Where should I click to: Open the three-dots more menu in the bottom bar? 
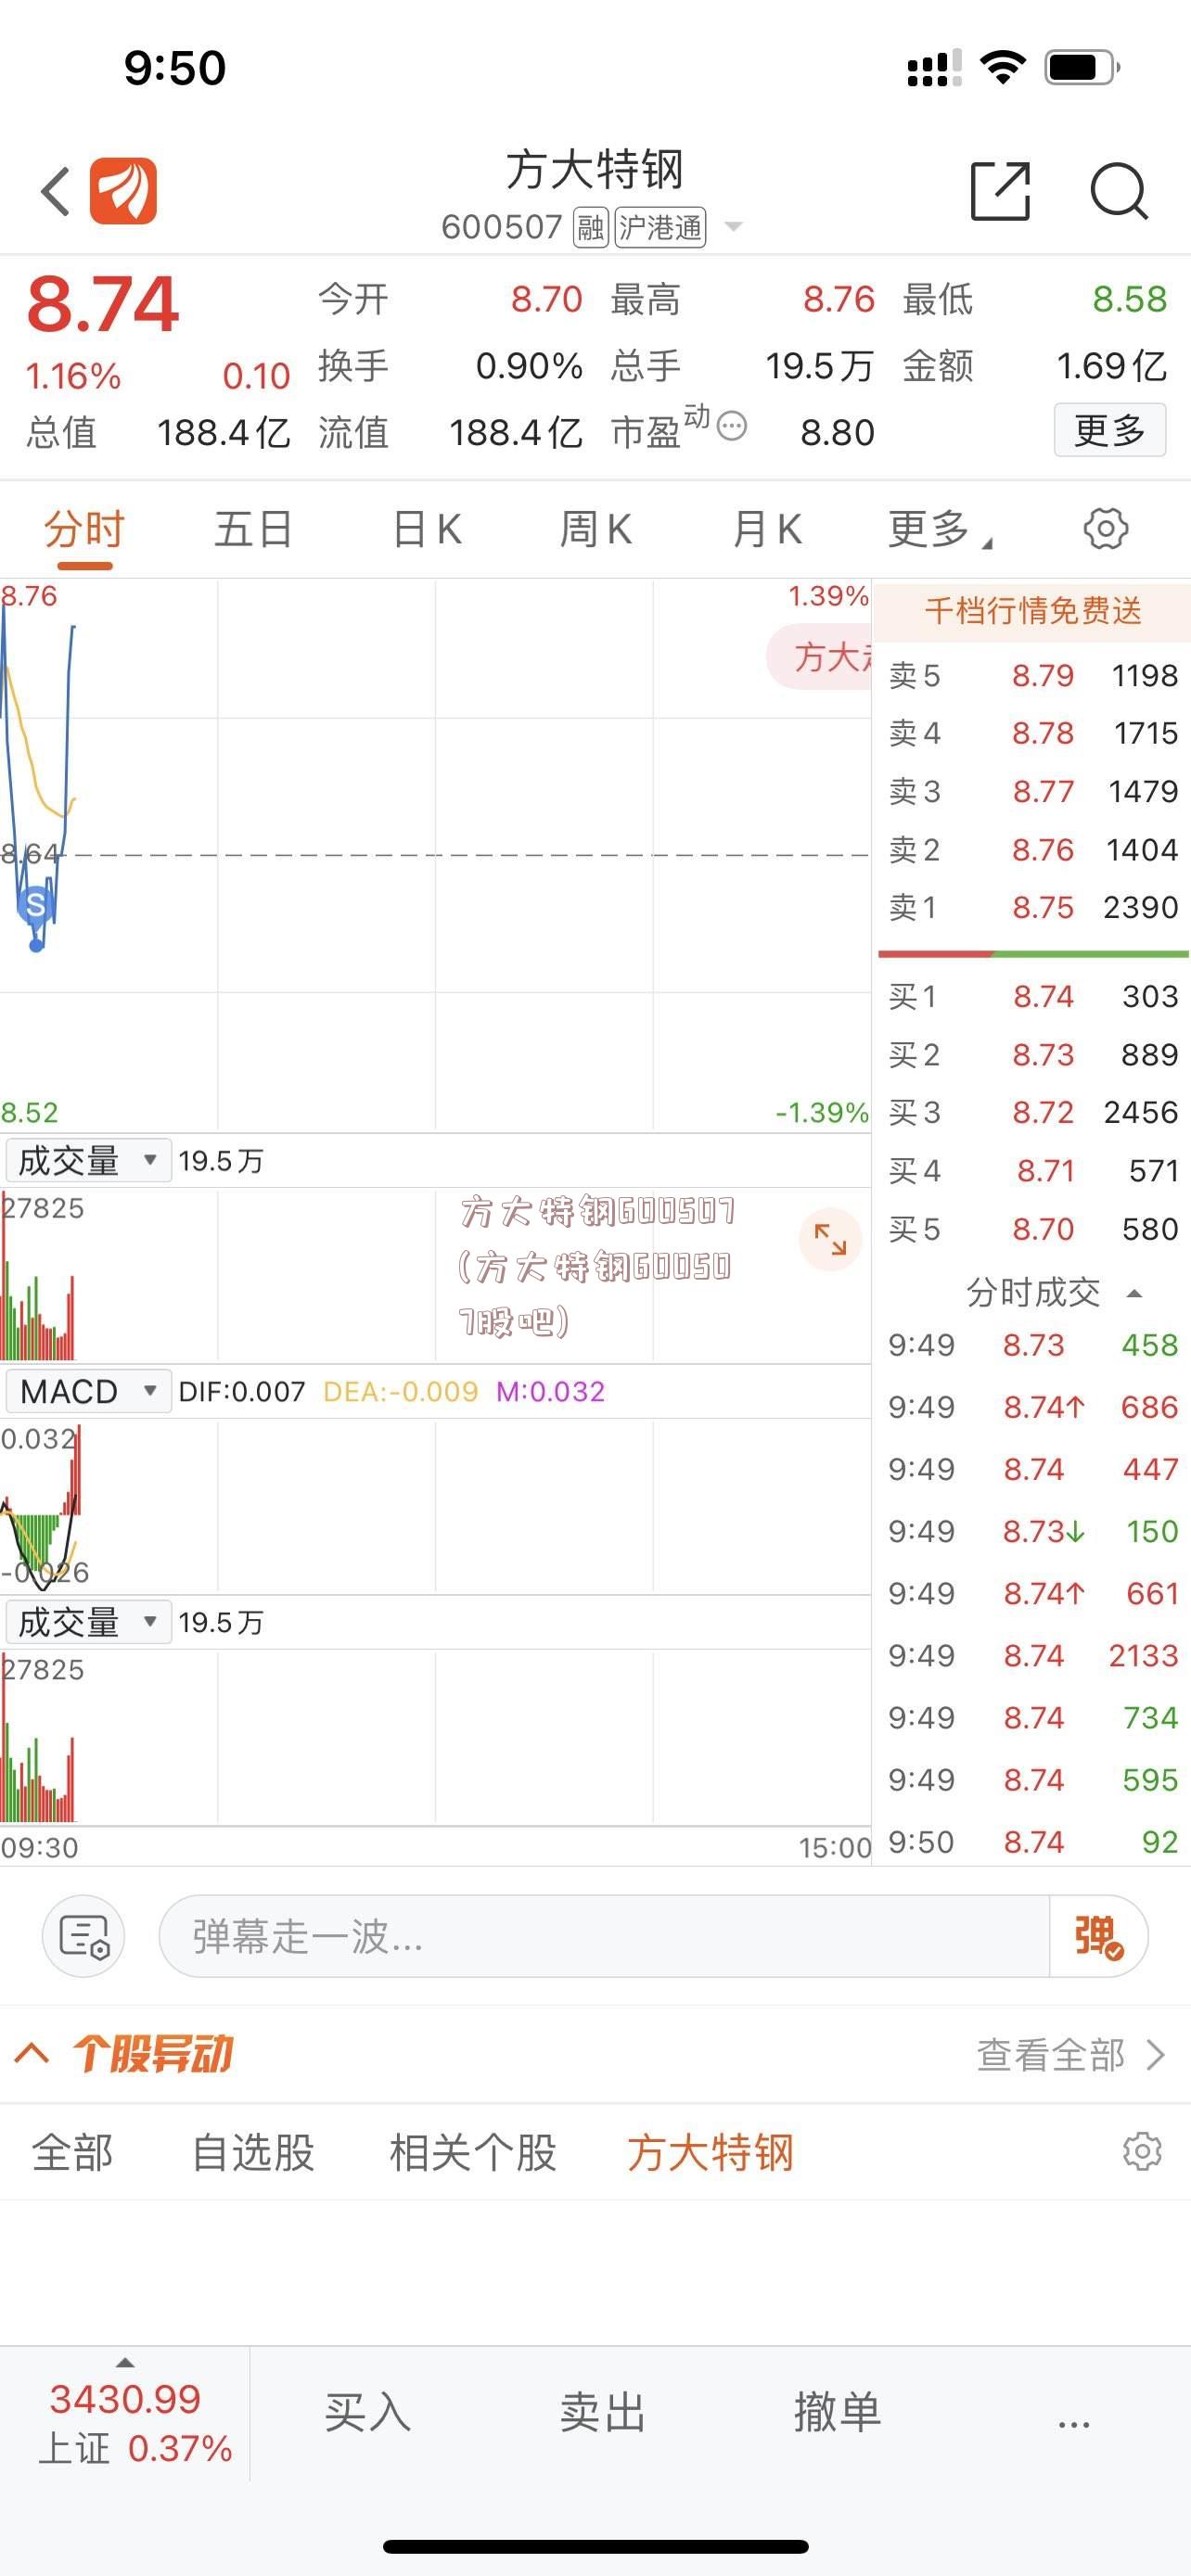(1074, 2424)
